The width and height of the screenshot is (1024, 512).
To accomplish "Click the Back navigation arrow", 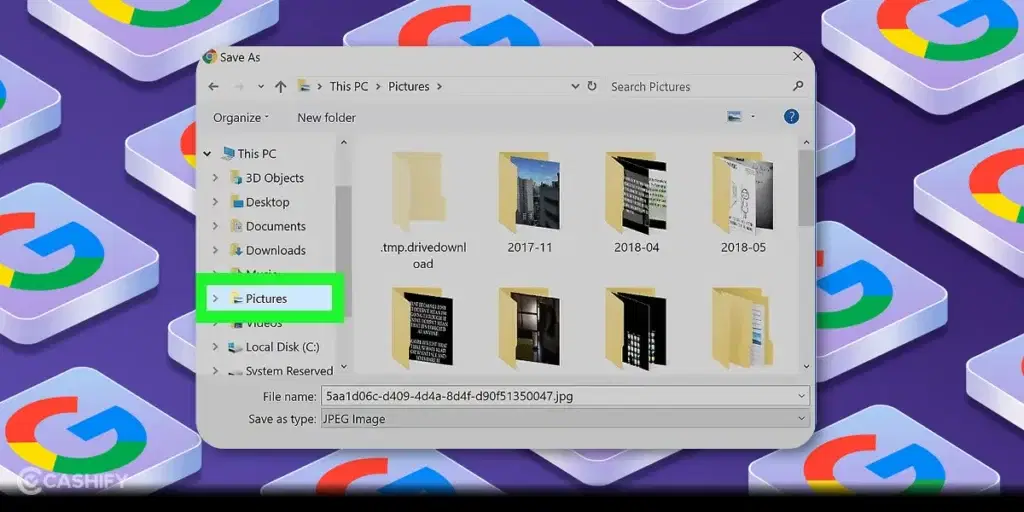I will pos(214,86).
